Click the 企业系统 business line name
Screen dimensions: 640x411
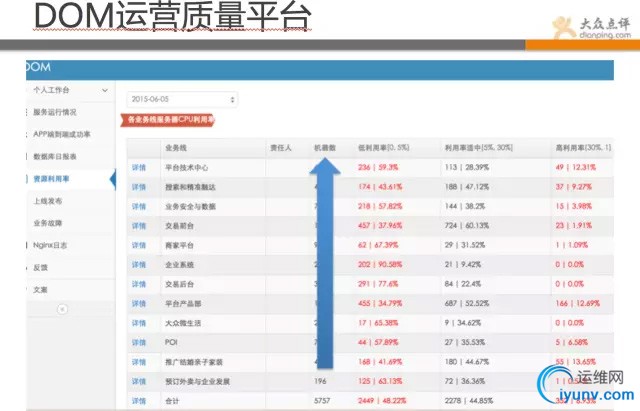[x=179, y=265]
